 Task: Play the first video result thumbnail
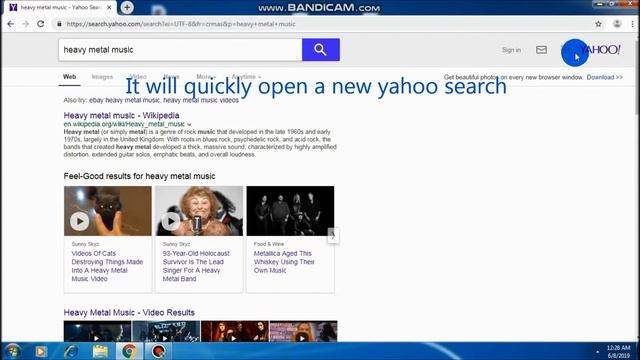tap(97, 331)
